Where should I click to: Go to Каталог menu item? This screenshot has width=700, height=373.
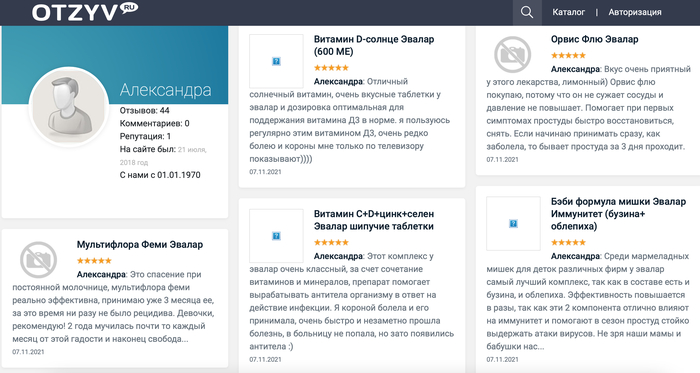(x=568, y=12)
